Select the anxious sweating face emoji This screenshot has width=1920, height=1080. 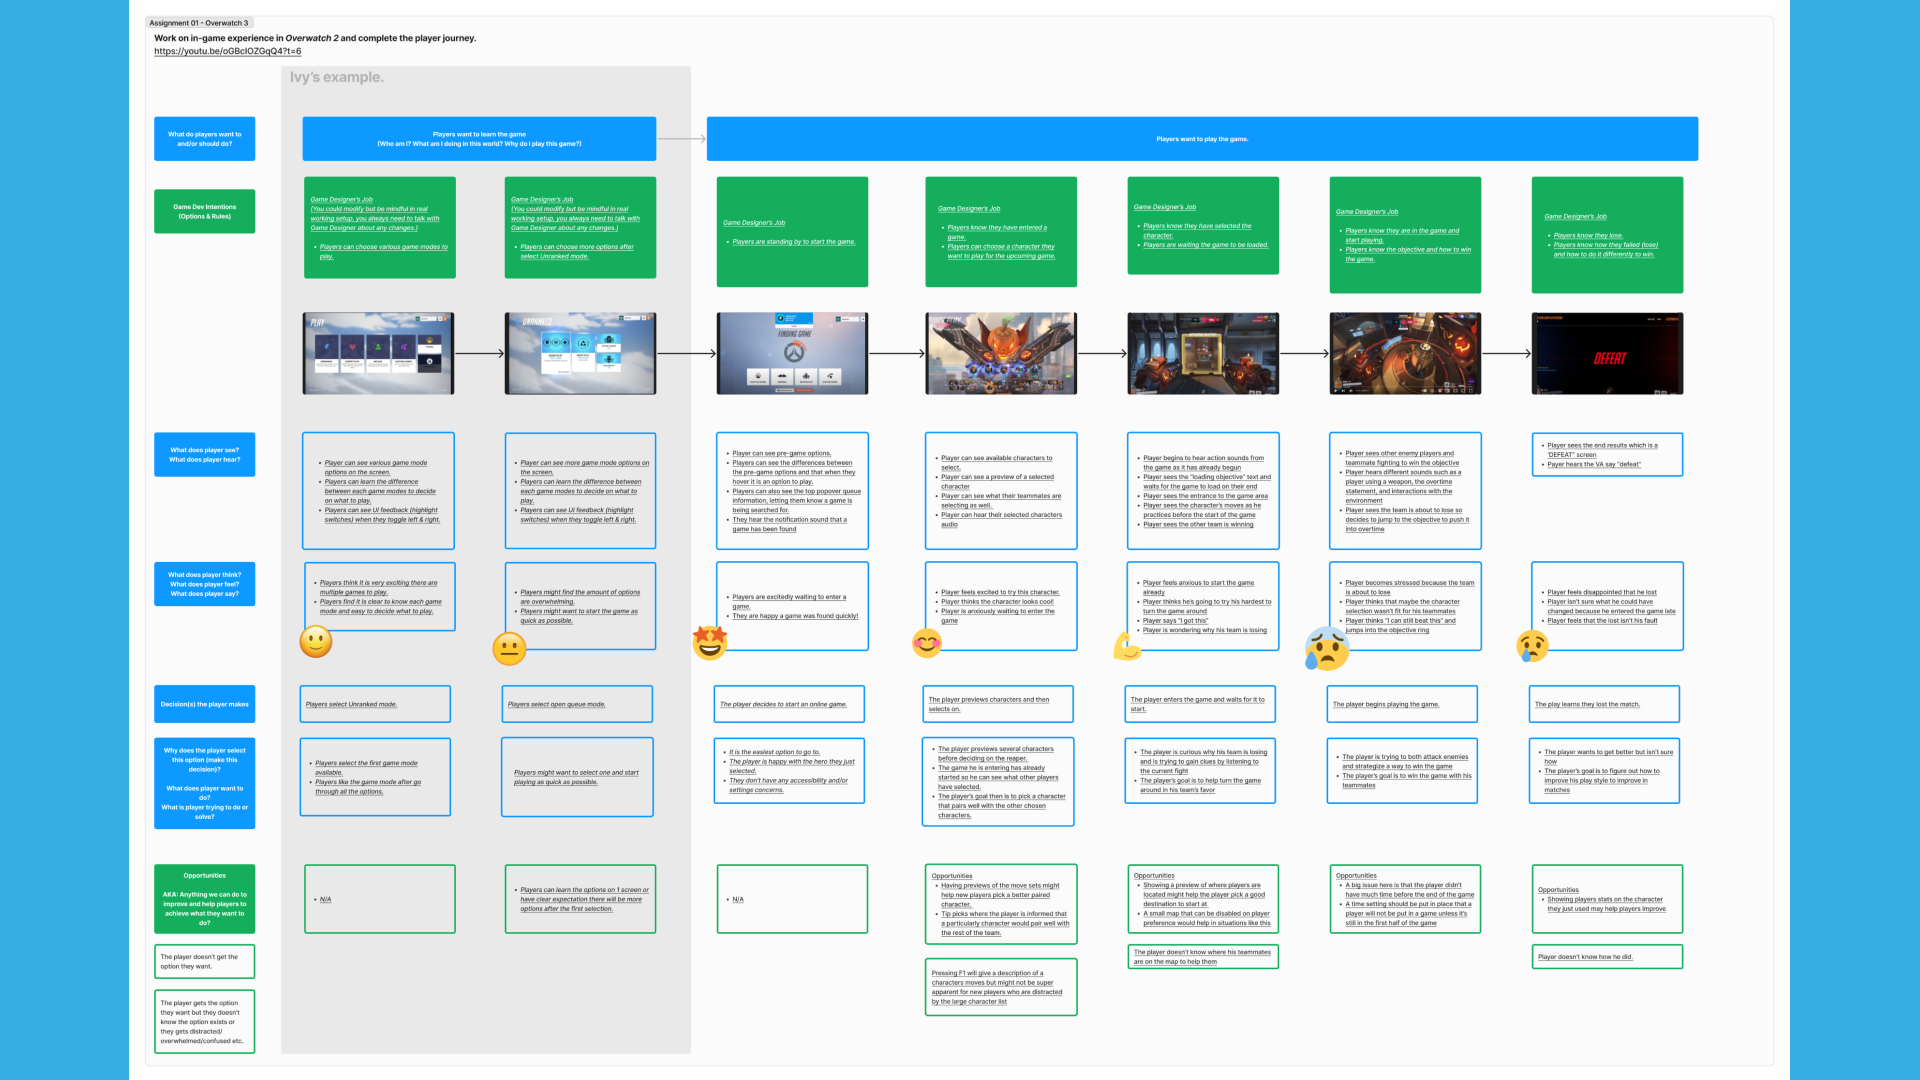pyautogui.click(x=1327, y=648)
